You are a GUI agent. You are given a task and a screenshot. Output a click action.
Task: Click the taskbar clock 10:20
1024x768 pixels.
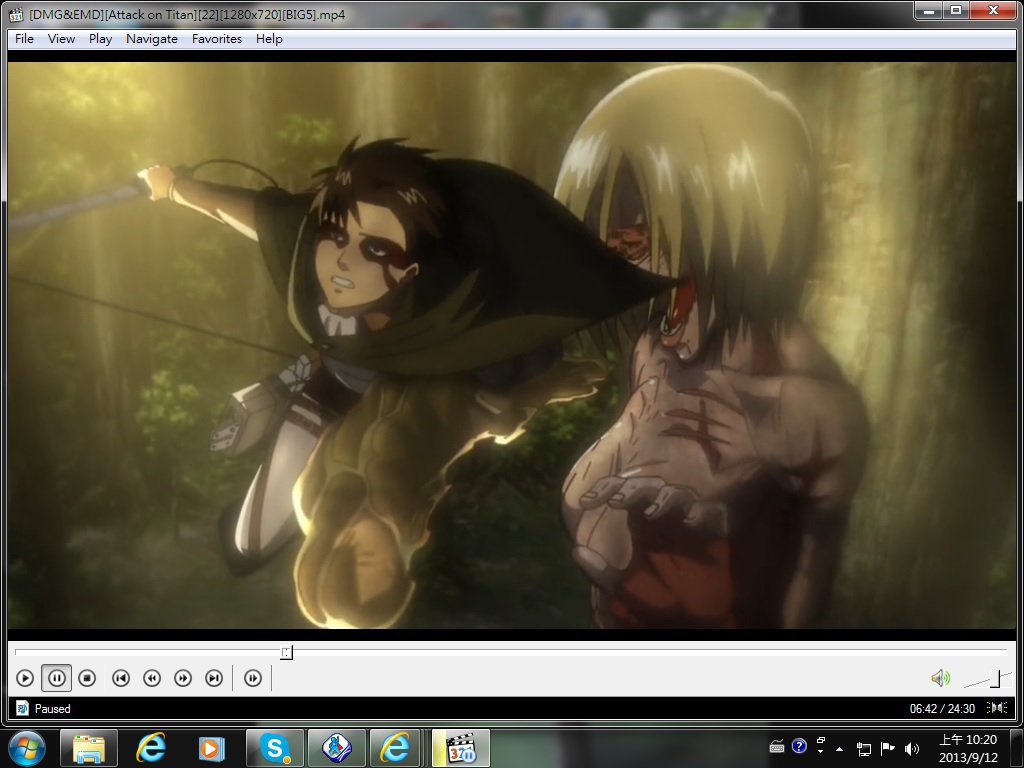968,748
